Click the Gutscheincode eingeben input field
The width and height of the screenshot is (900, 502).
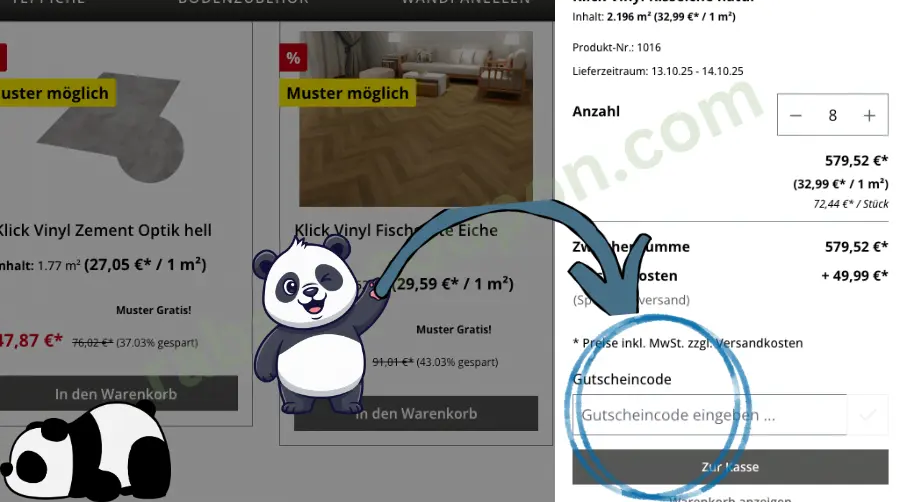click(709, 414)
